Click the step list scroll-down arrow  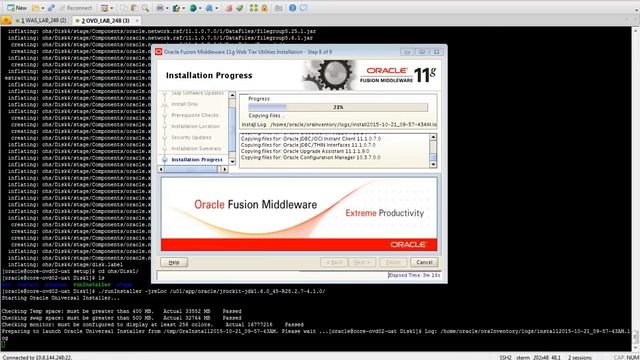tap(232, 162)
